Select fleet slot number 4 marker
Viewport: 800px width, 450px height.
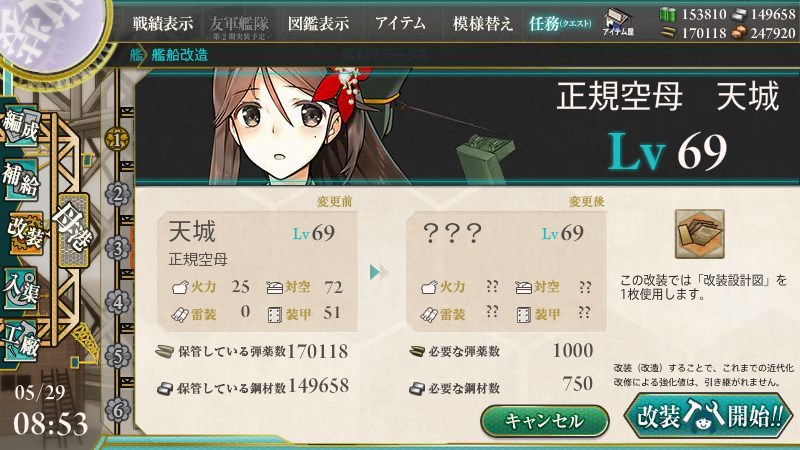[x=117, y=302]
